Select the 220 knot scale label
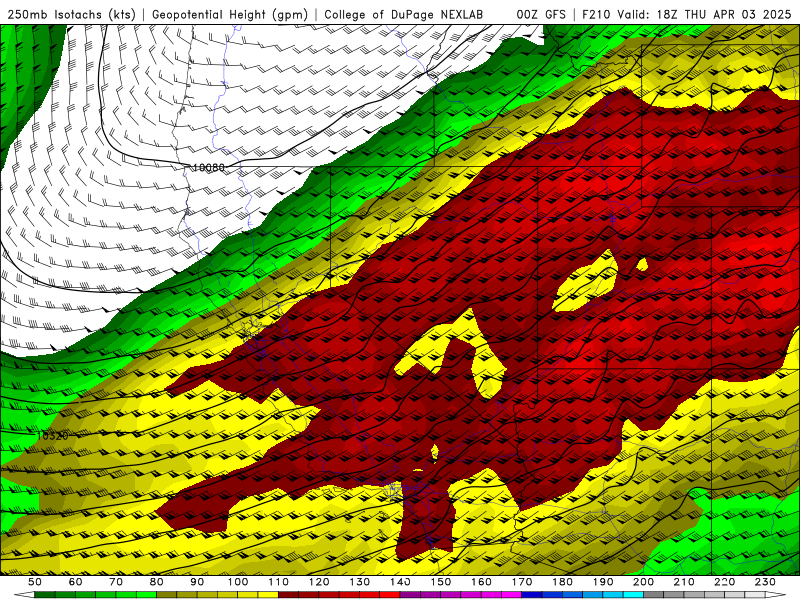This screenshot has width=800, height=600. [x=724, y=582]
